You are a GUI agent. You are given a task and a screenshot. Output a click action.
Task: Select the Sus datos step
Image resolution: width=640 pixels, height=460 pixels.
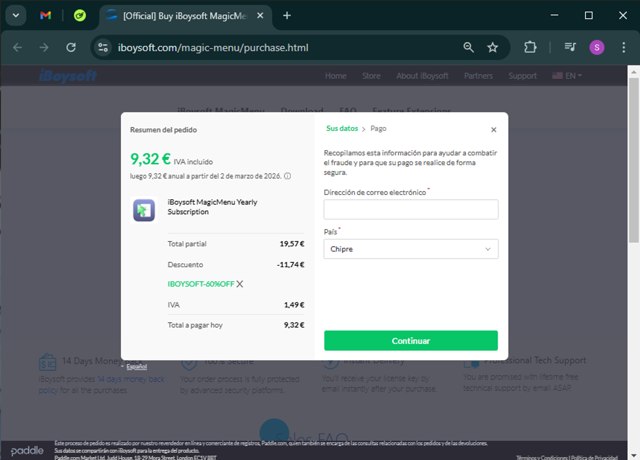pos(342,129)
